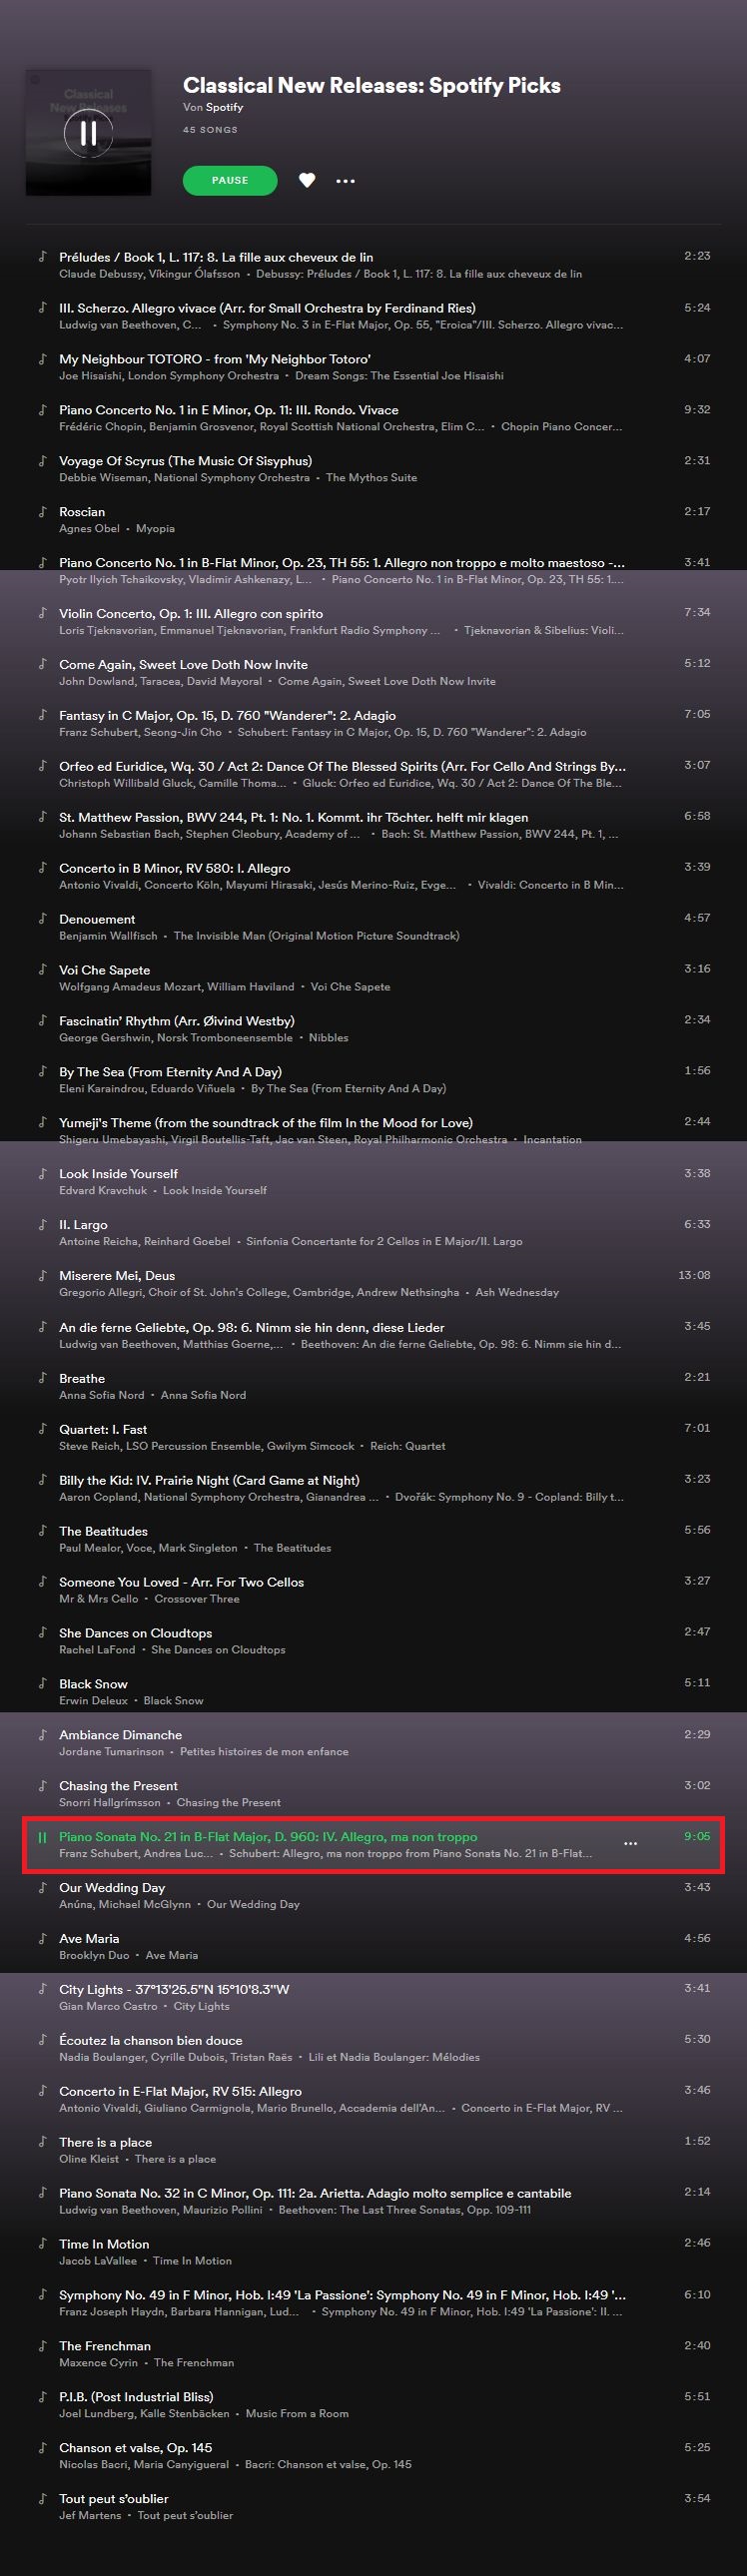
Task: Open more options for Piano Sonata No. 21 row
Action: coord(630,1843)
